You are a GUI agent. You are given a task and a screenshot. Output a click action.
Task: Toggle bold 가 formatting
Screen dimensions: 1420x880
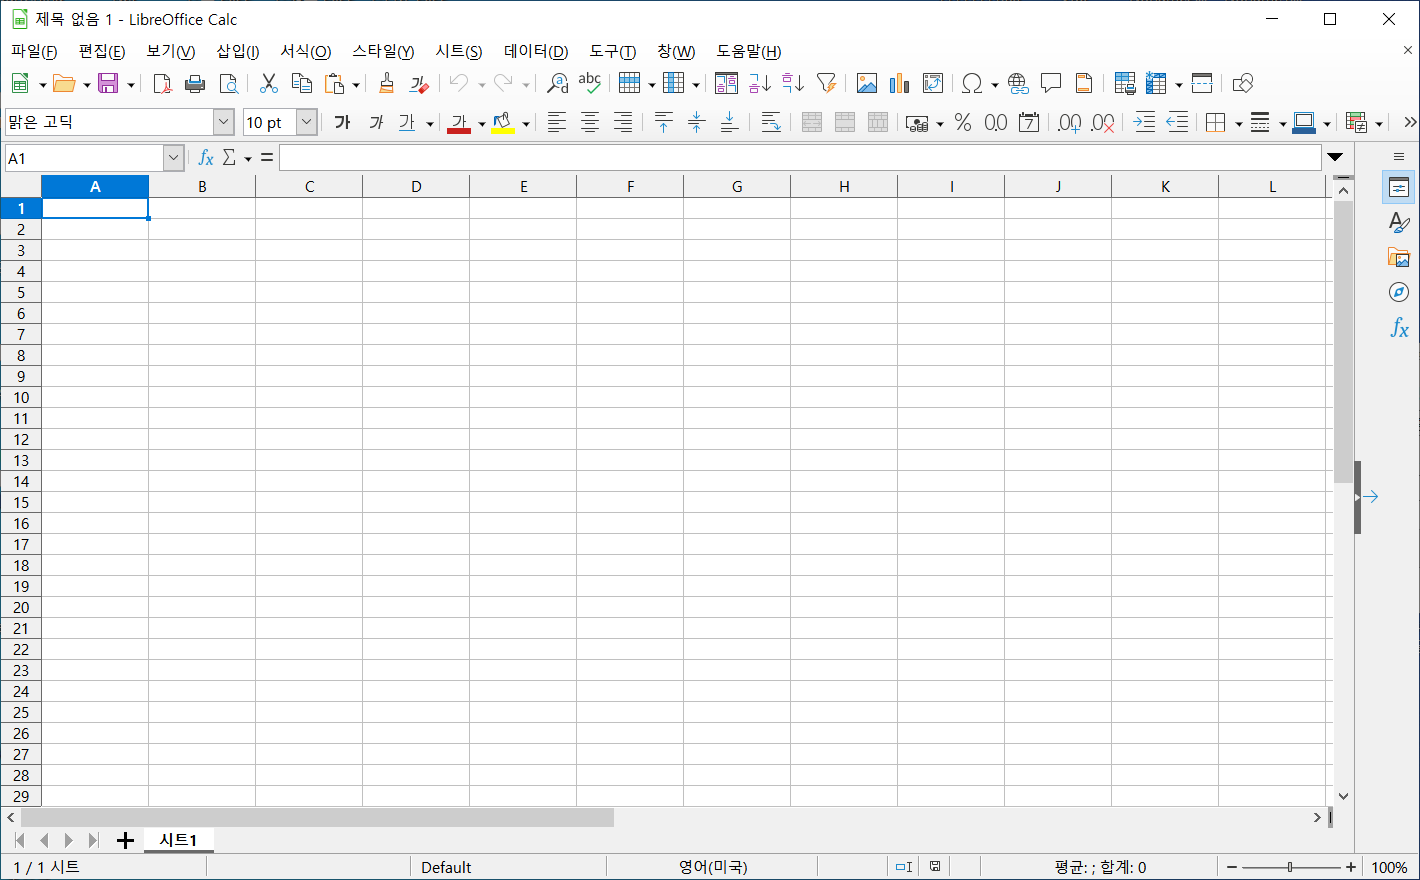[x=342, y=122]
